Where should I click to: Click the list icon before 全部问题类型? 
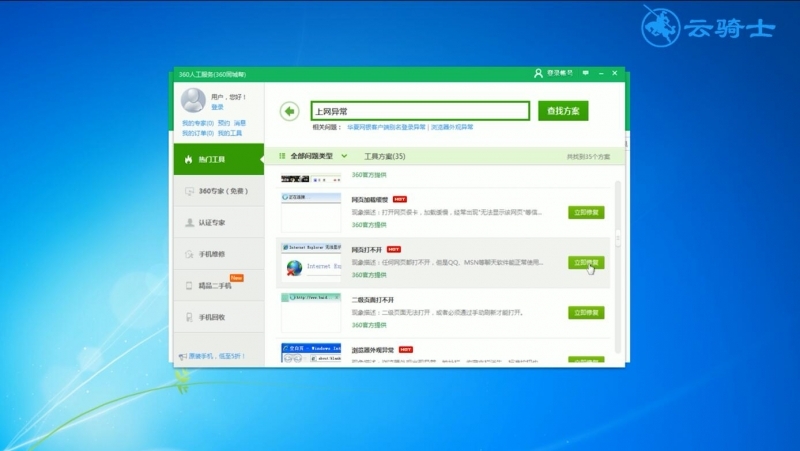point(282,156)
